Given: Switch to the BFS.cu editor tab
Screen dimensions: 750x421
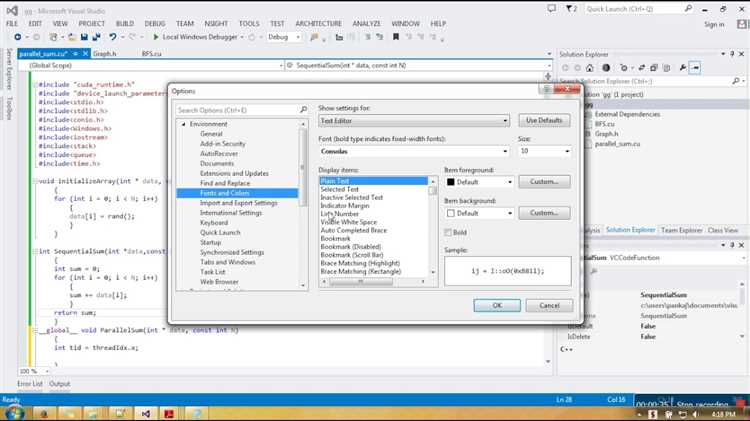Looking at the screenshot, I should (x=152, y=54).
